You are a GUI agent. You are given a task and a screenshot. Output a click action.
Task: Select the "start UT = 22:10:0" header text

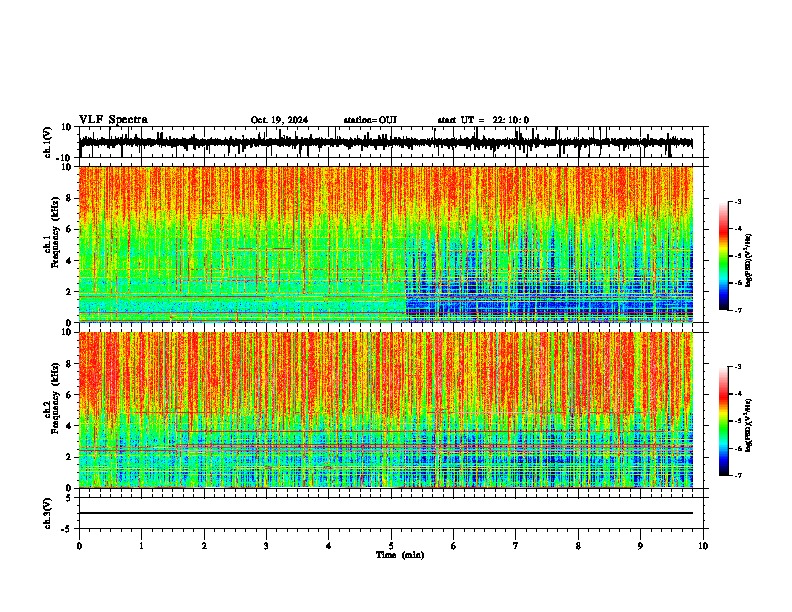483,120
